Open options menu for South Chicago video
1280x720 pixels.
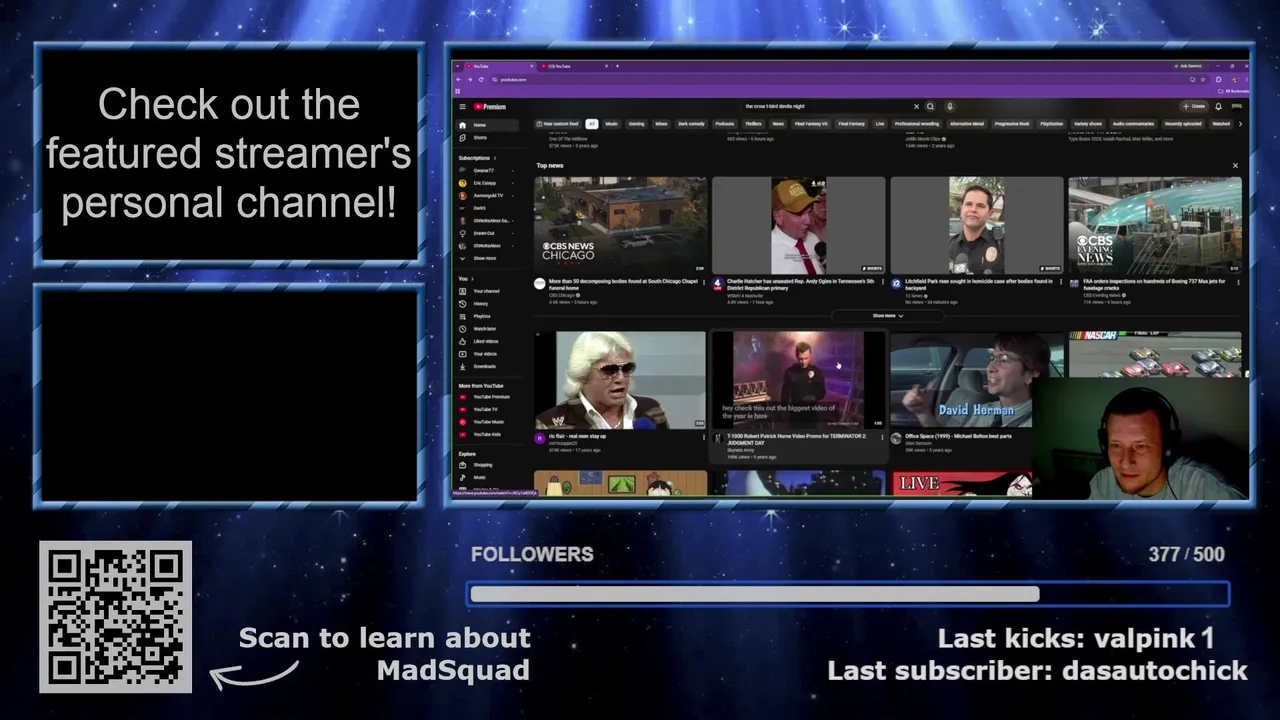(x=704, y=282)
